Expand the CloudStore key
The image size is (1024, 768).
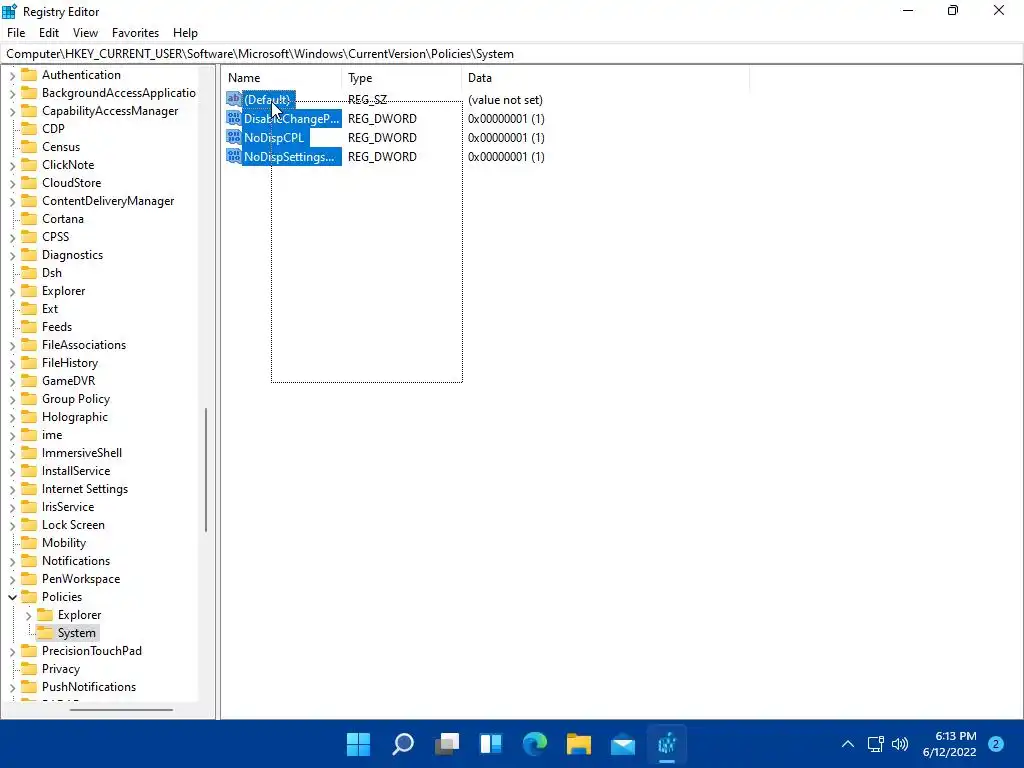click(12, 183)
